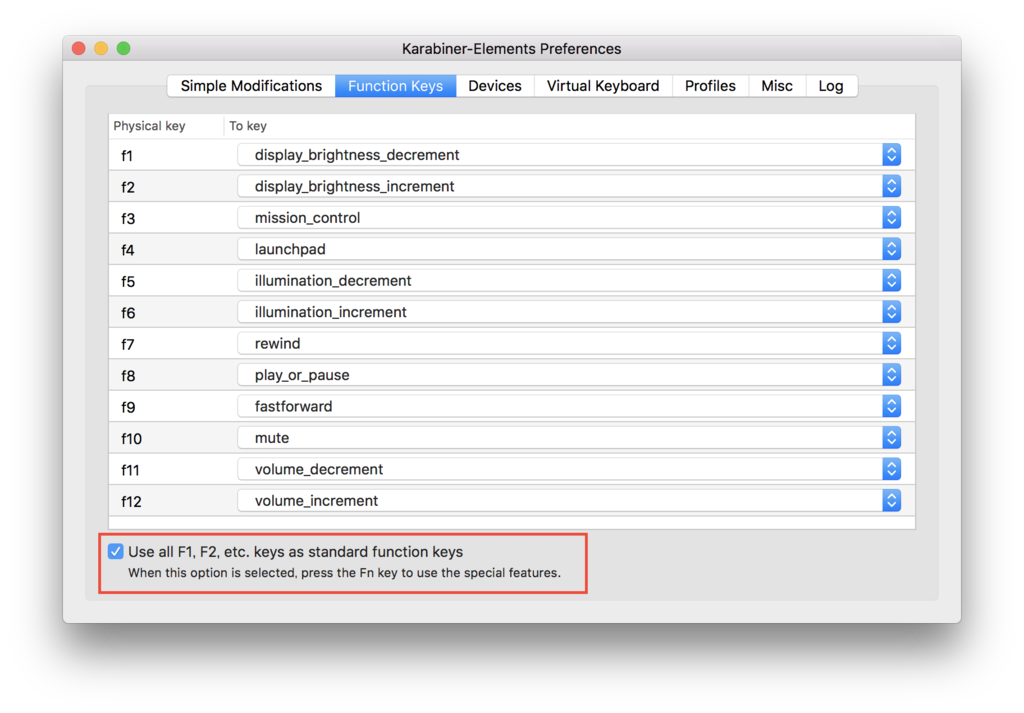Switch to the Misc tab
This screenshot has height=713, width=1024.
click(x=776, y=86)
